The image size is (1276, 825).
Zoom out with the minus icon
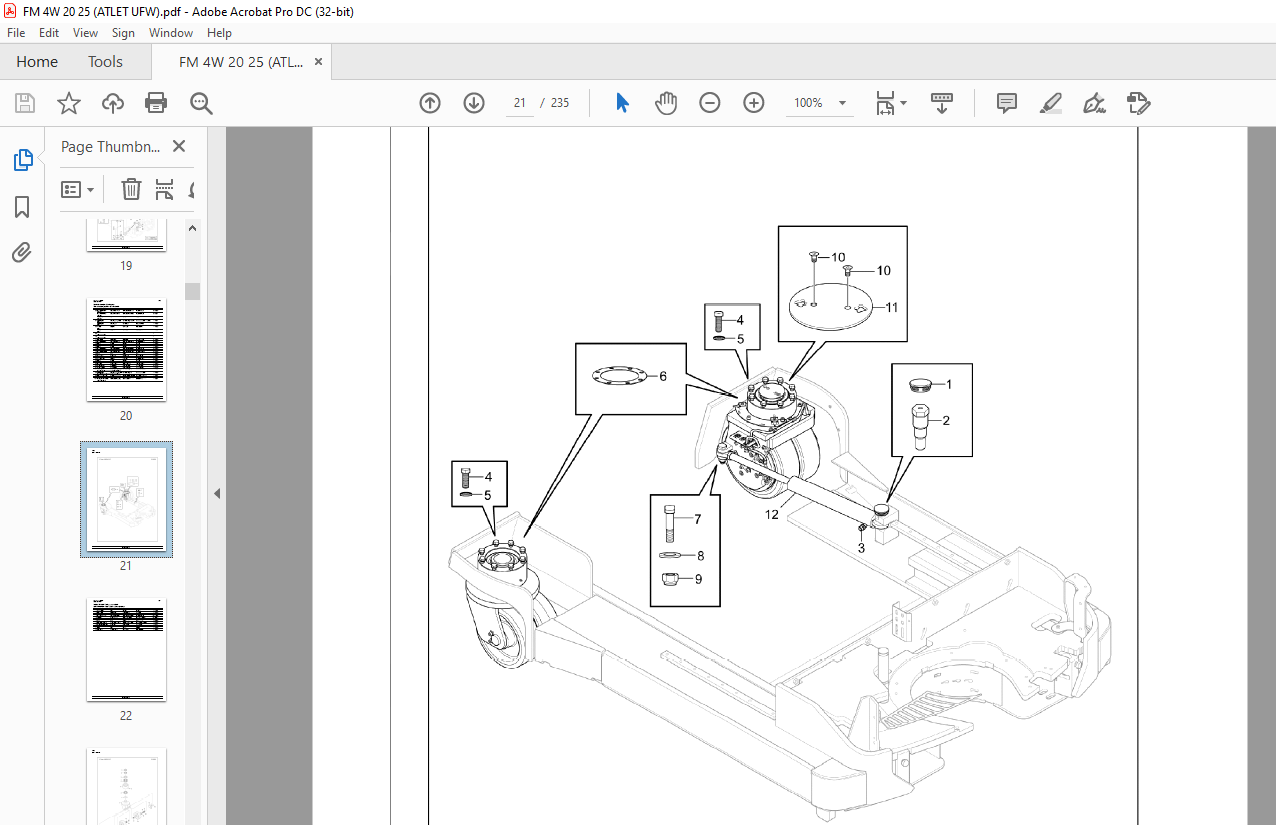tap(710, 103)
